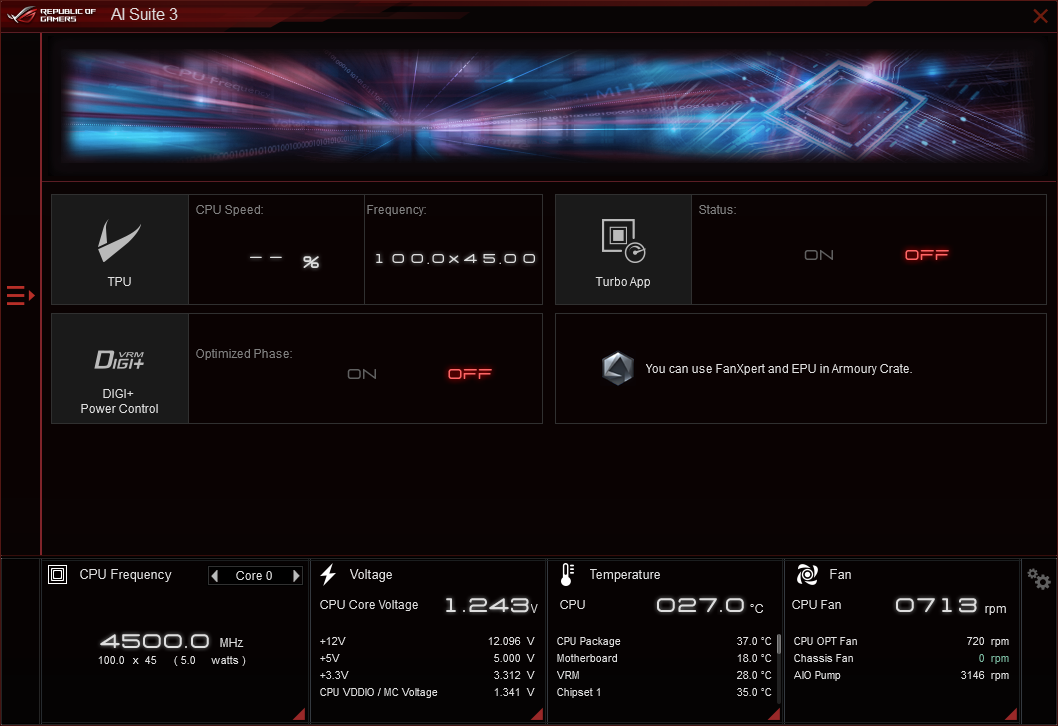Click the Republic of Gamers logo
This screenshot has width=1058, height=726.
point(51,15)
